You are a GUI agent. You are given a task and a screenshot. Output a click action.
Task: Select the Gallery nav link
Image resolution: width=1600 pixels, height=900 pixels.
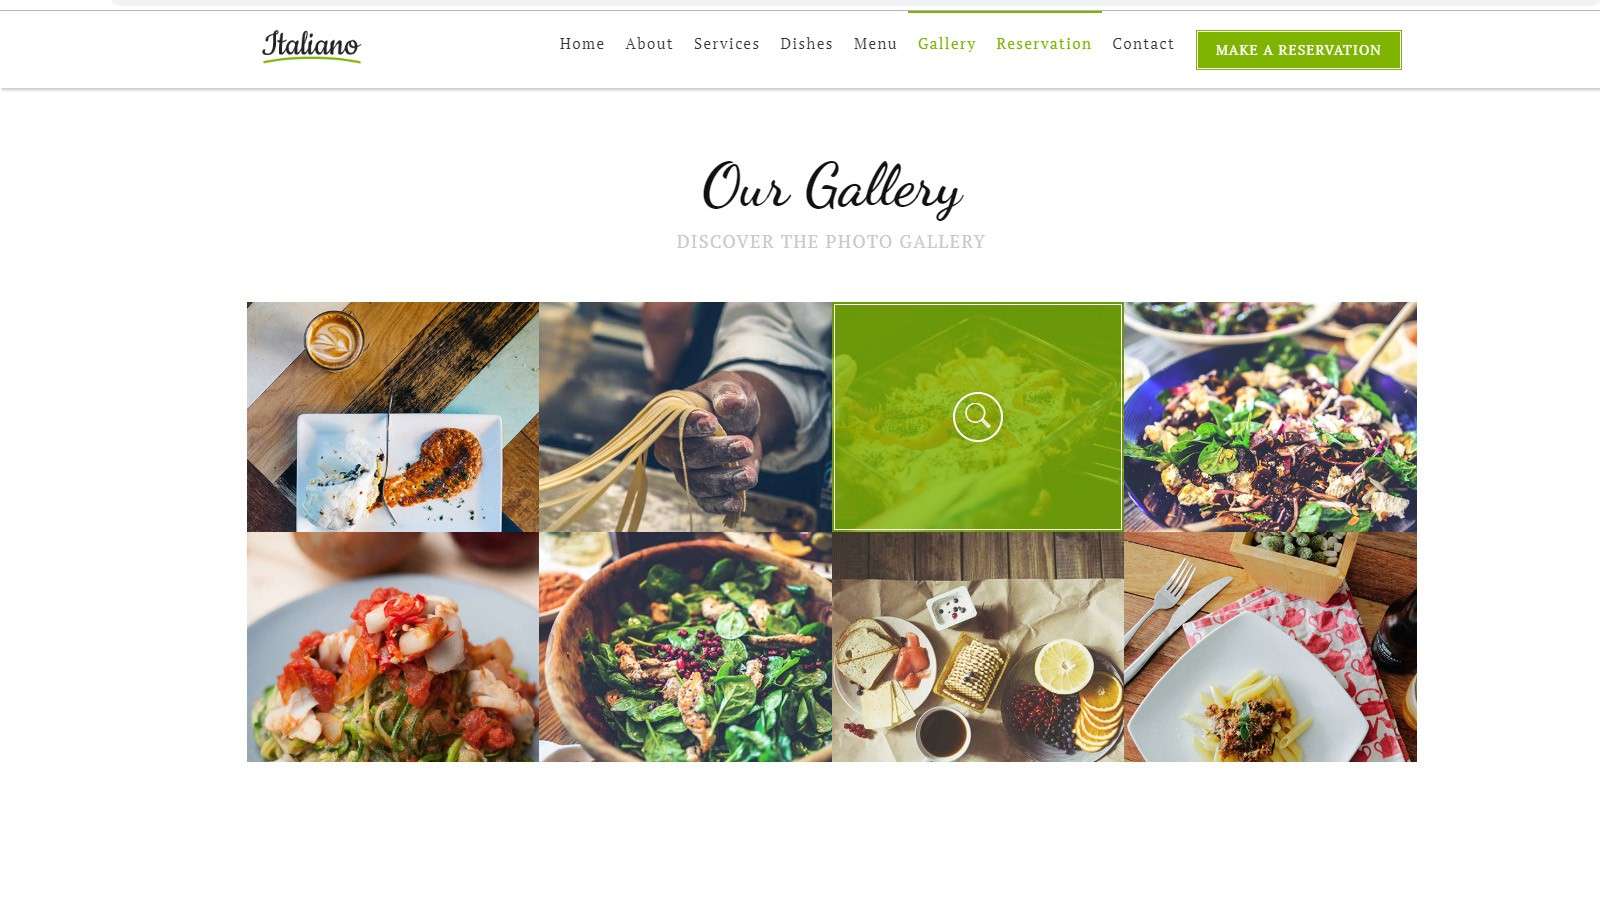(947, 44)
